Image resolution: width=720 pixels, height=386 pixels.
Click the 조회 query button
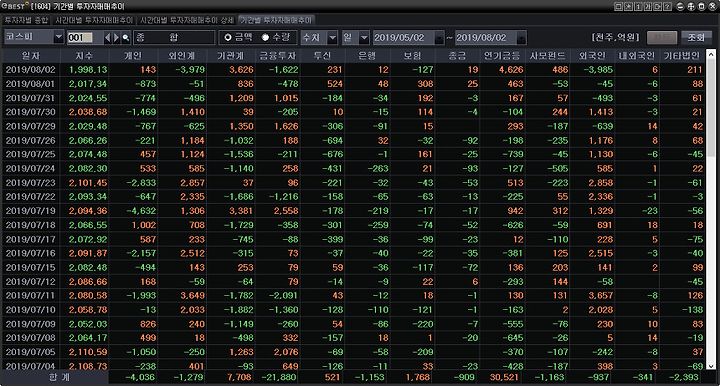pos(696,38)
